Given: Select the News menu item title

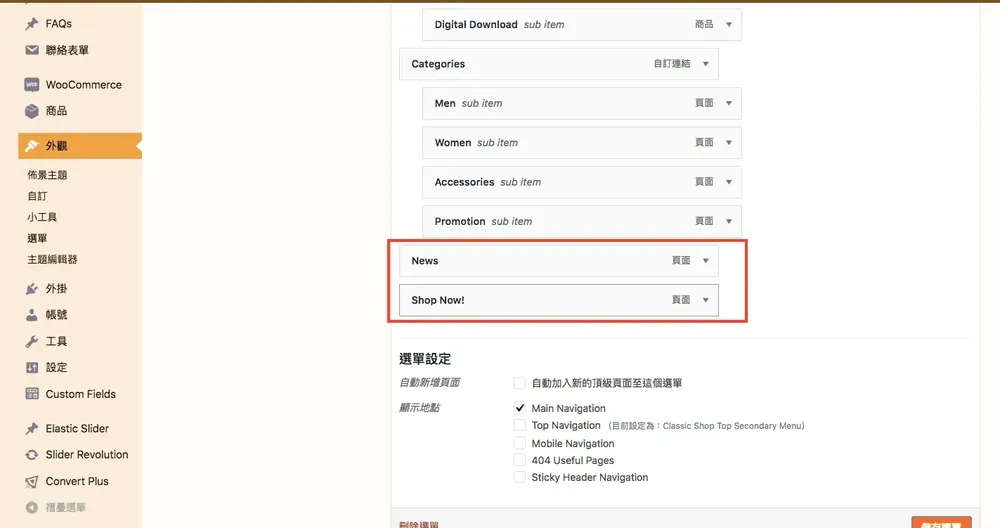Looking at the screenshot, I should (425, 261).
